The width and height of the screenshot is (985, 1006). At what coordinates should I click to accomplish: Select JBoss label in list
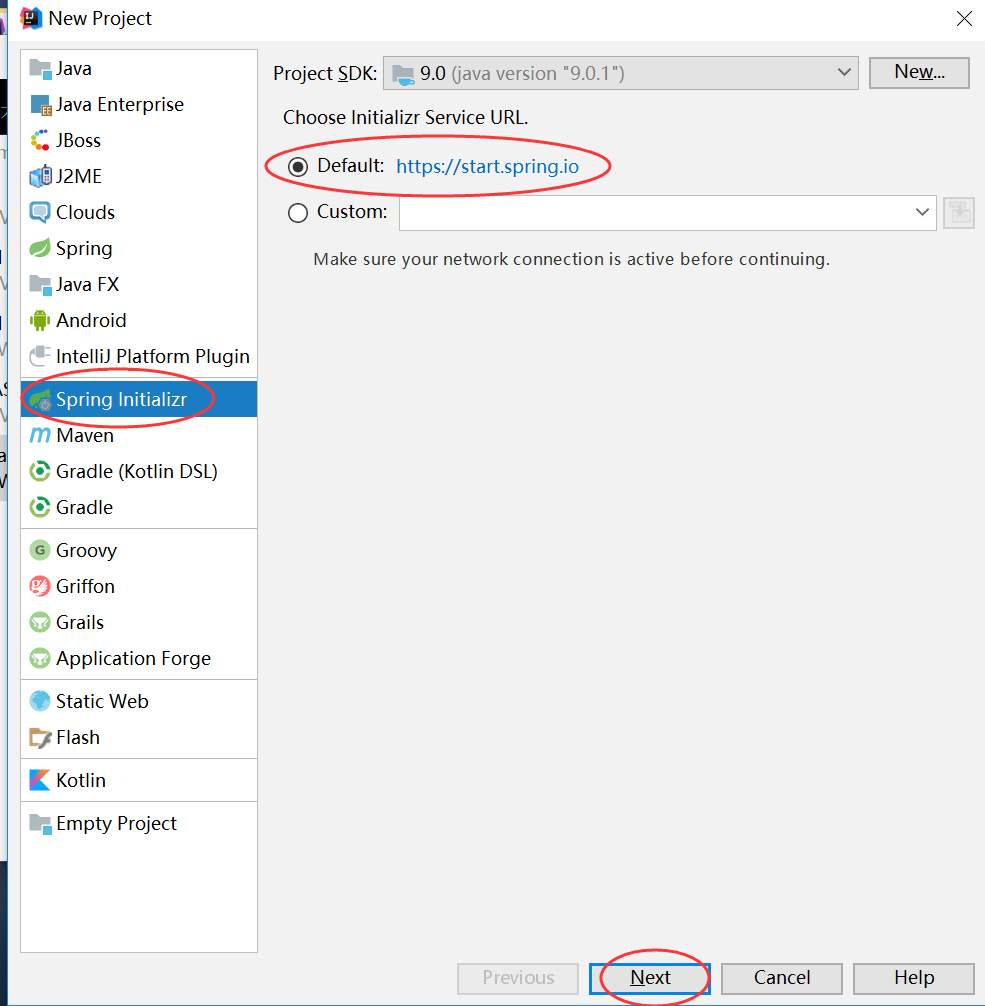(78, 141)
